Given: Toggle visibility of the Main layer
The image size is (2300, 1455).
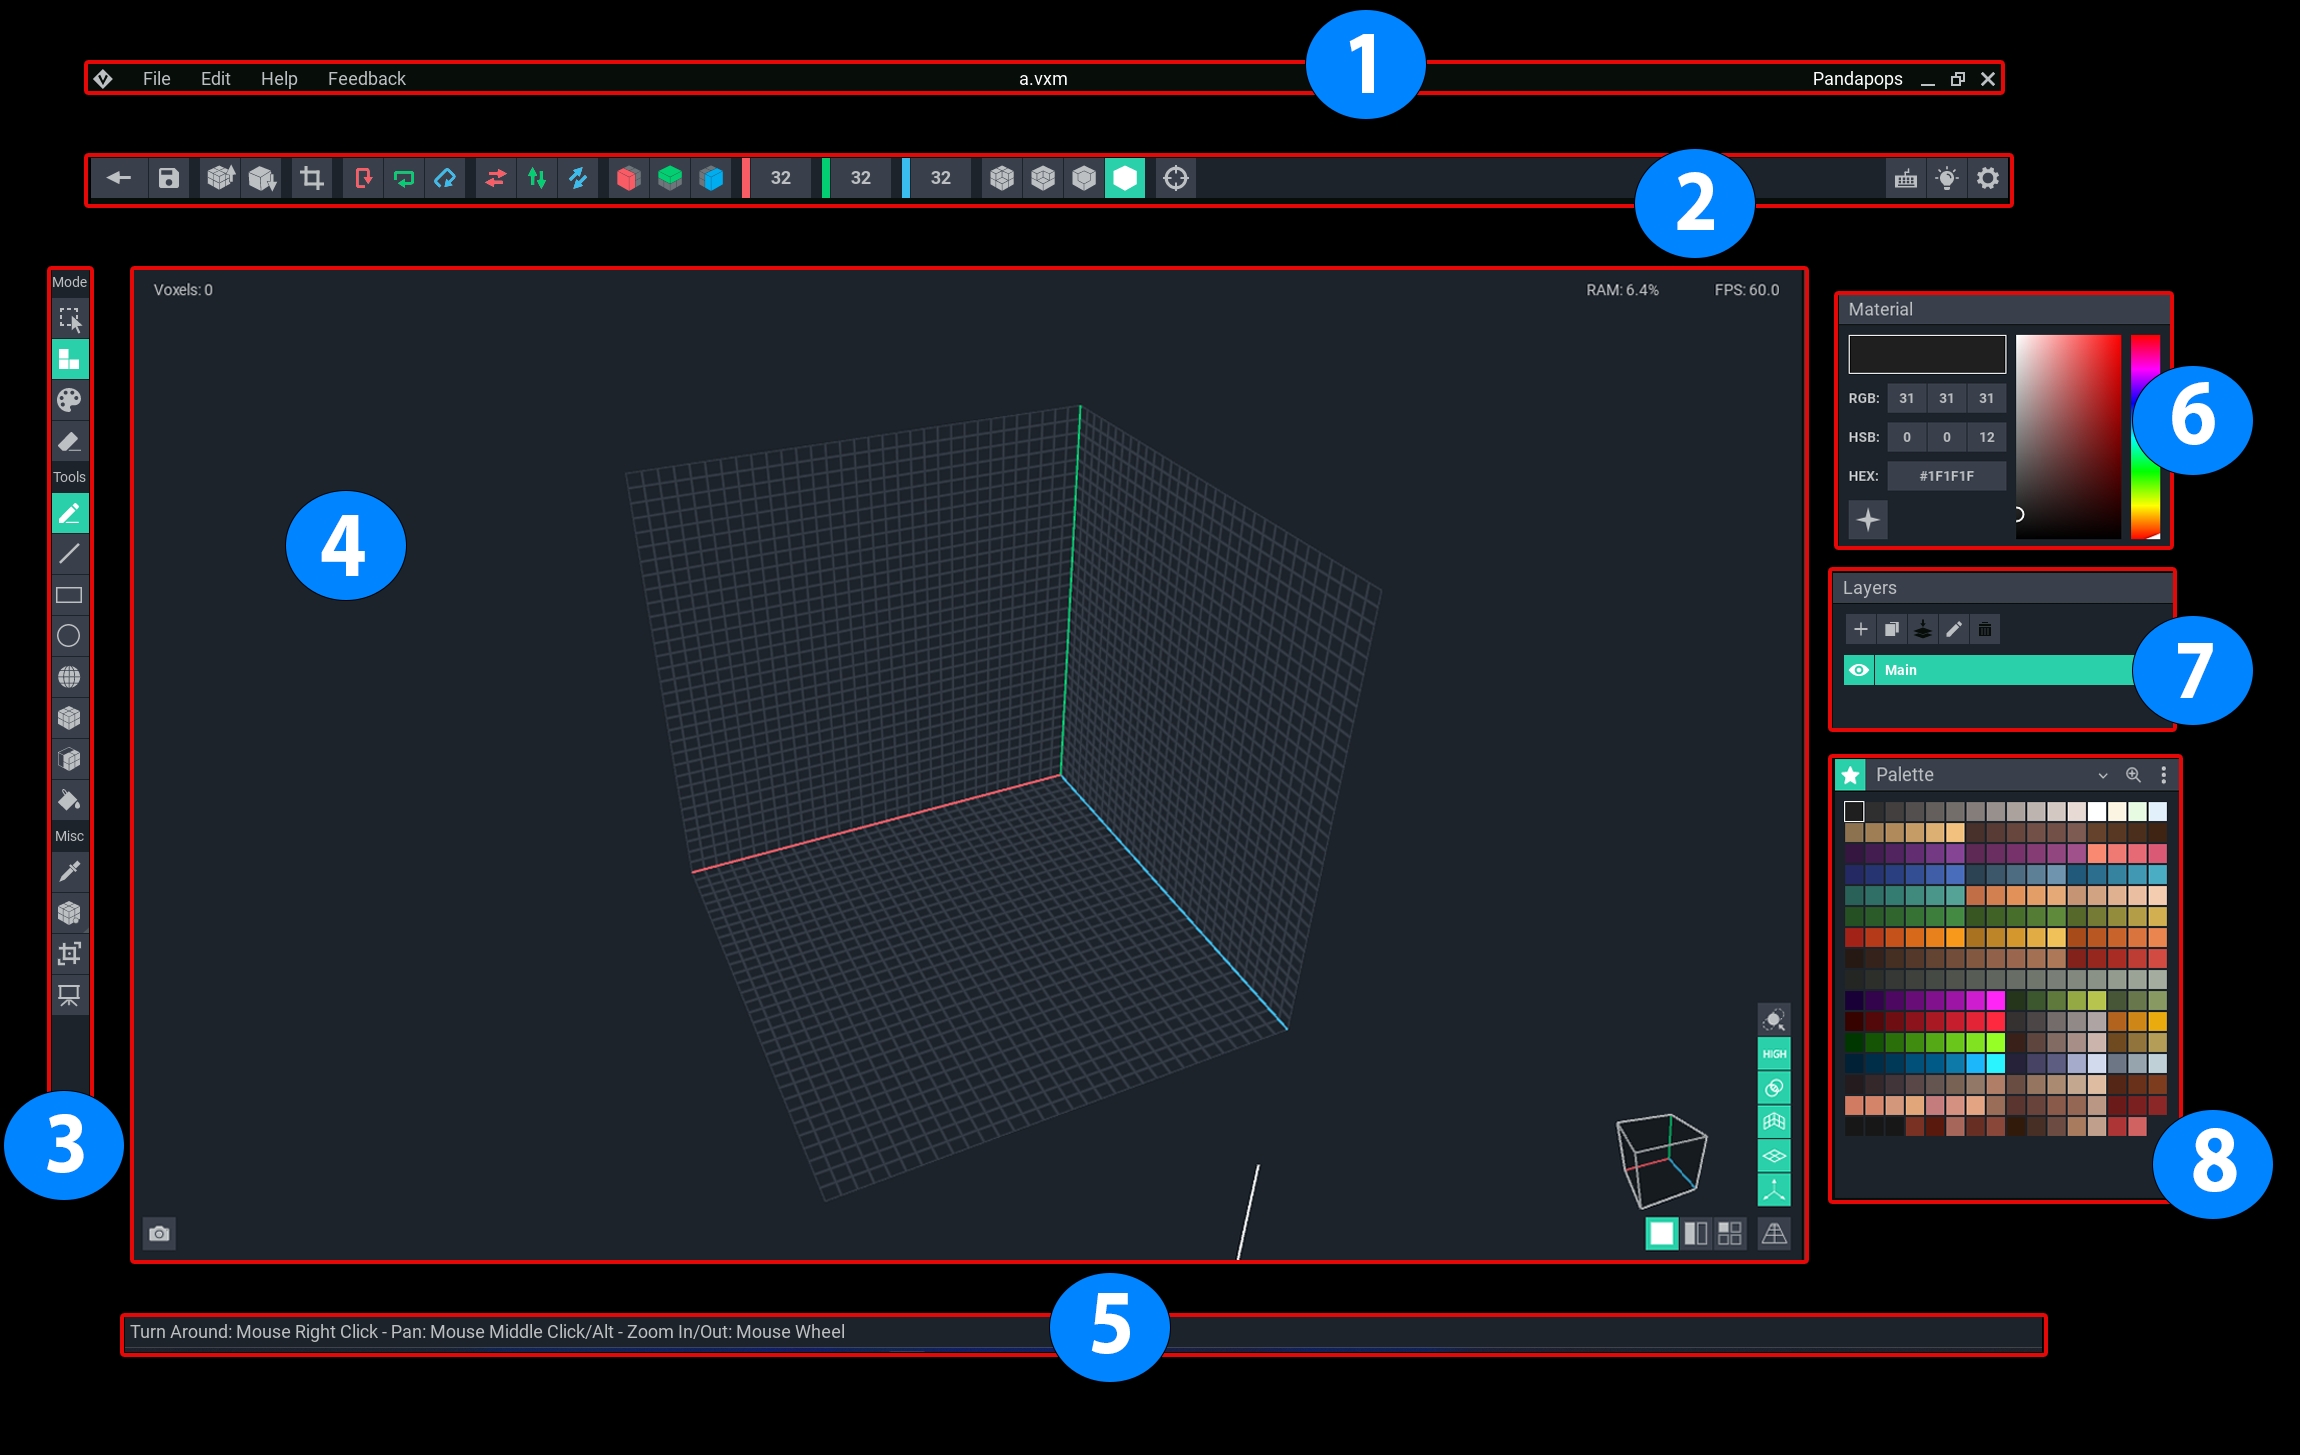Looking at the screenshot, I should tap(1859, 671).
